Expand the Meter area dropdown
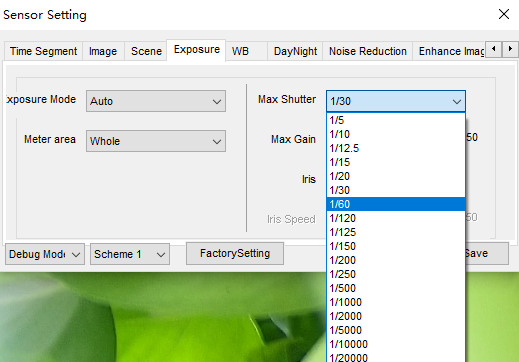This screenshot has height=362, width=519. coord(156,141)
